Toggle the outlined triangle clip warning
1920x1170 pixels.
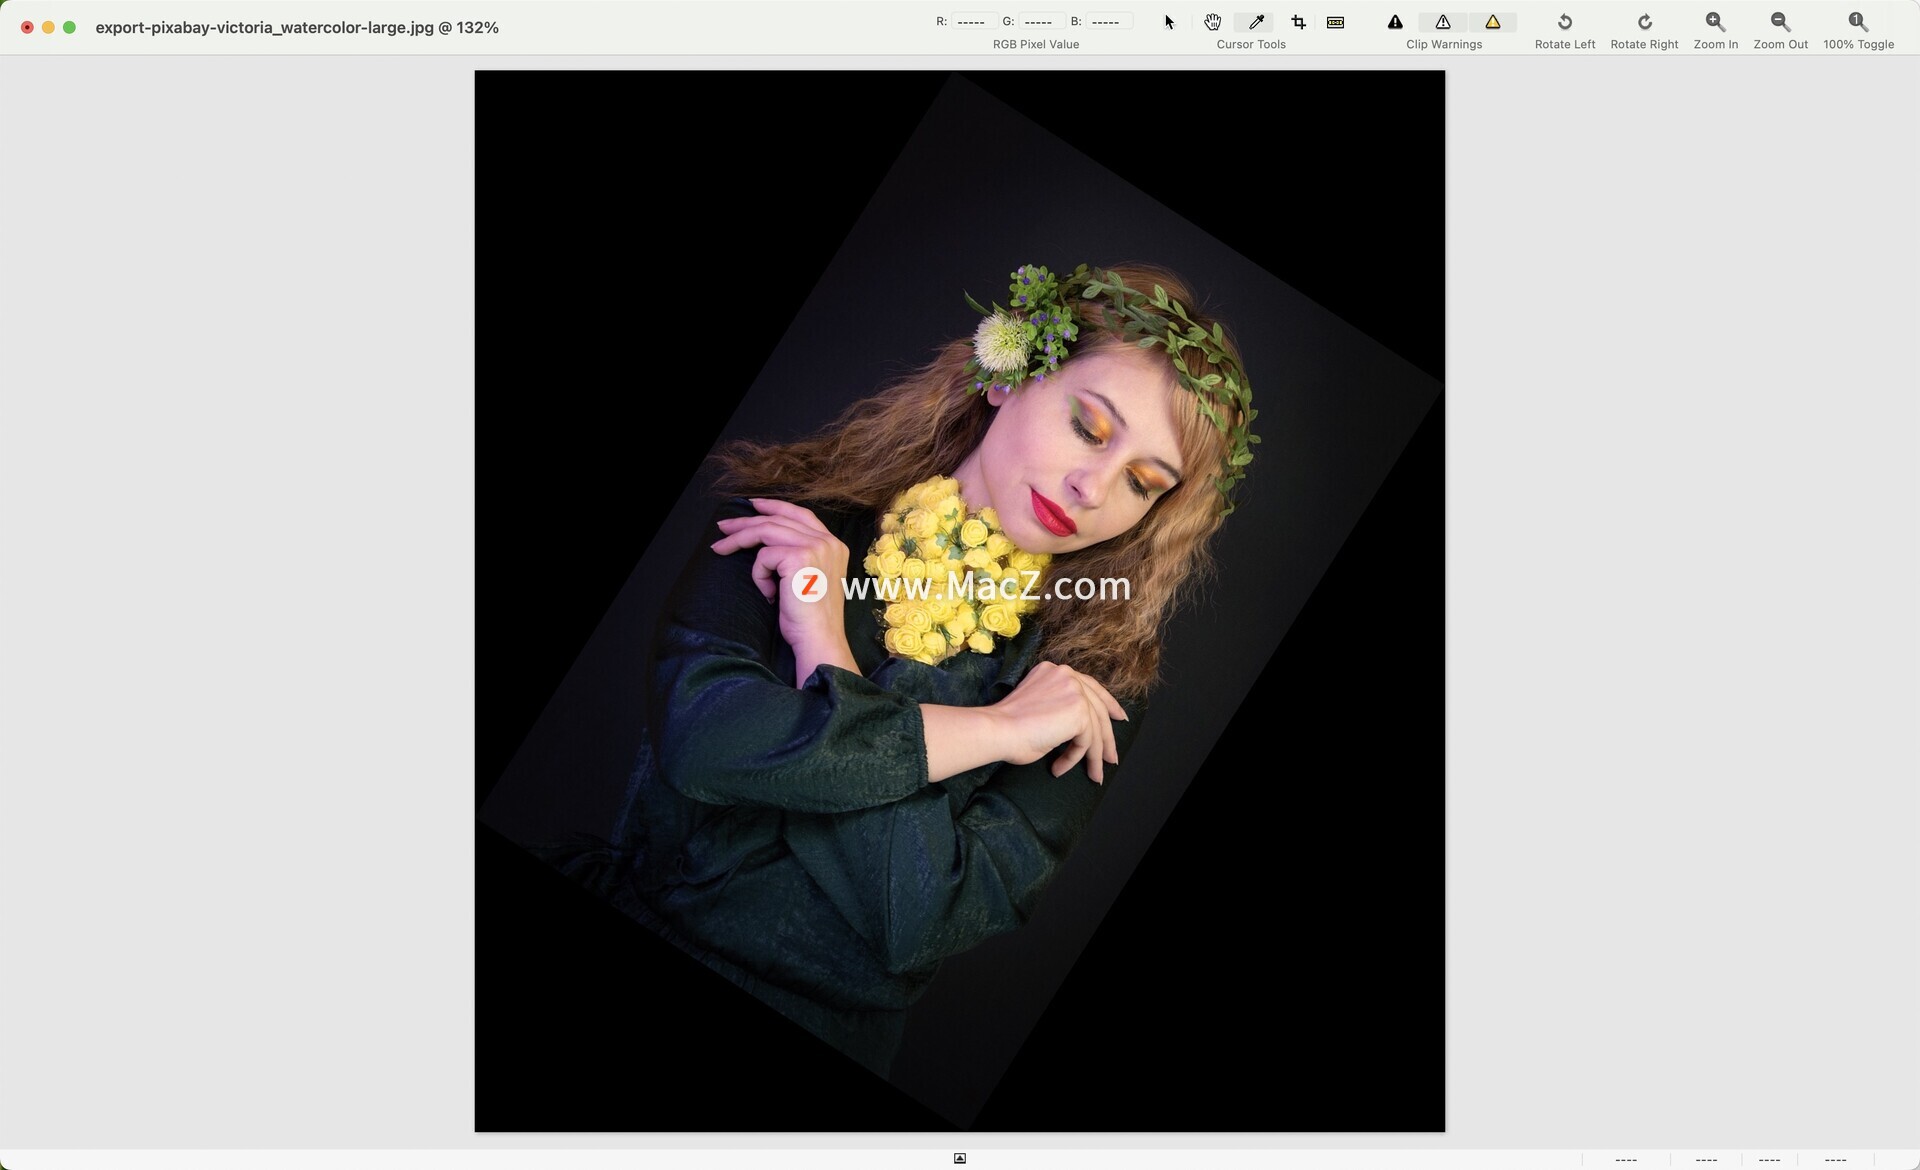[x=1443, y=22]
